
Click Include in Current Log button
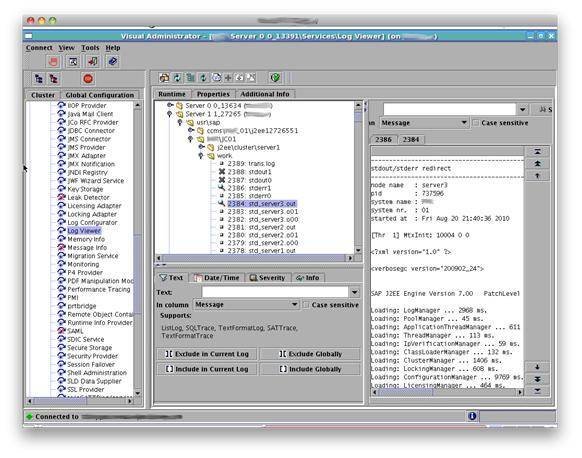[207, 369]
